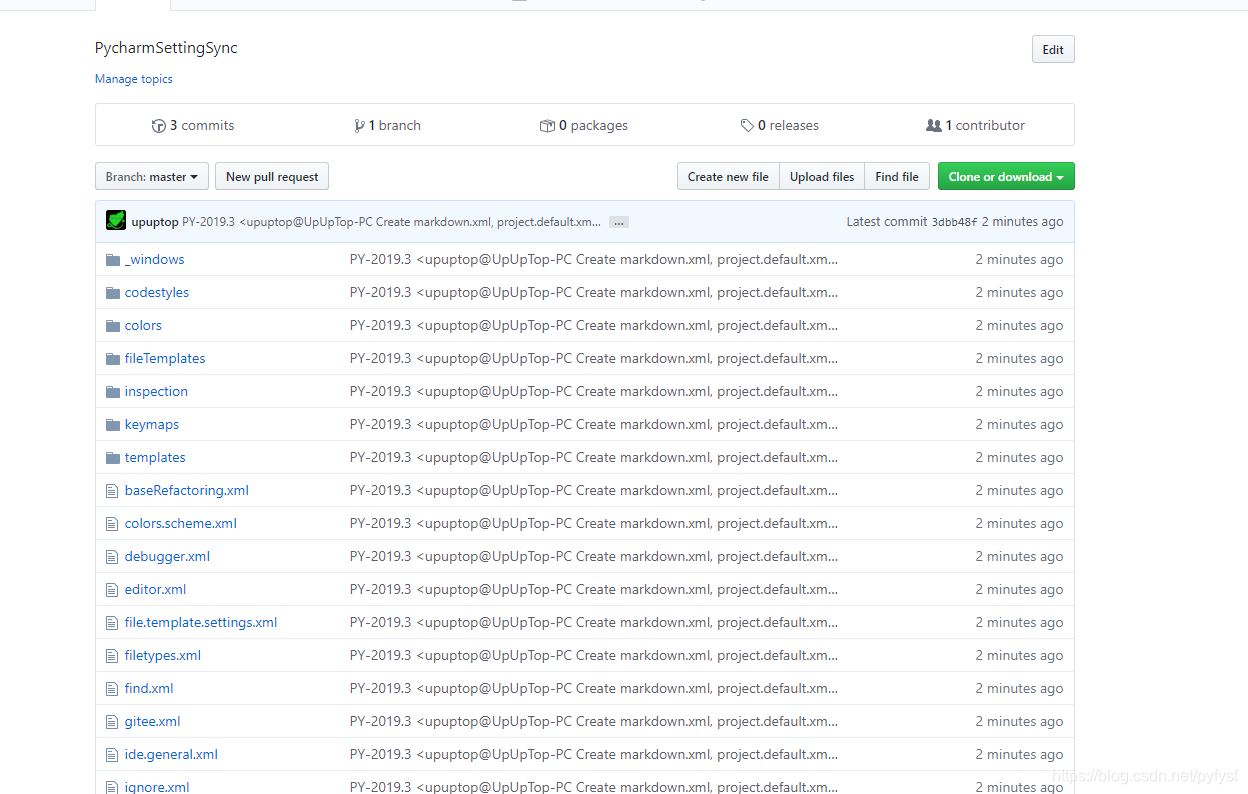The height and width of the screenshot is (794, 1248).
Task: Click the Find file button
Action: [x=897, y=177]
